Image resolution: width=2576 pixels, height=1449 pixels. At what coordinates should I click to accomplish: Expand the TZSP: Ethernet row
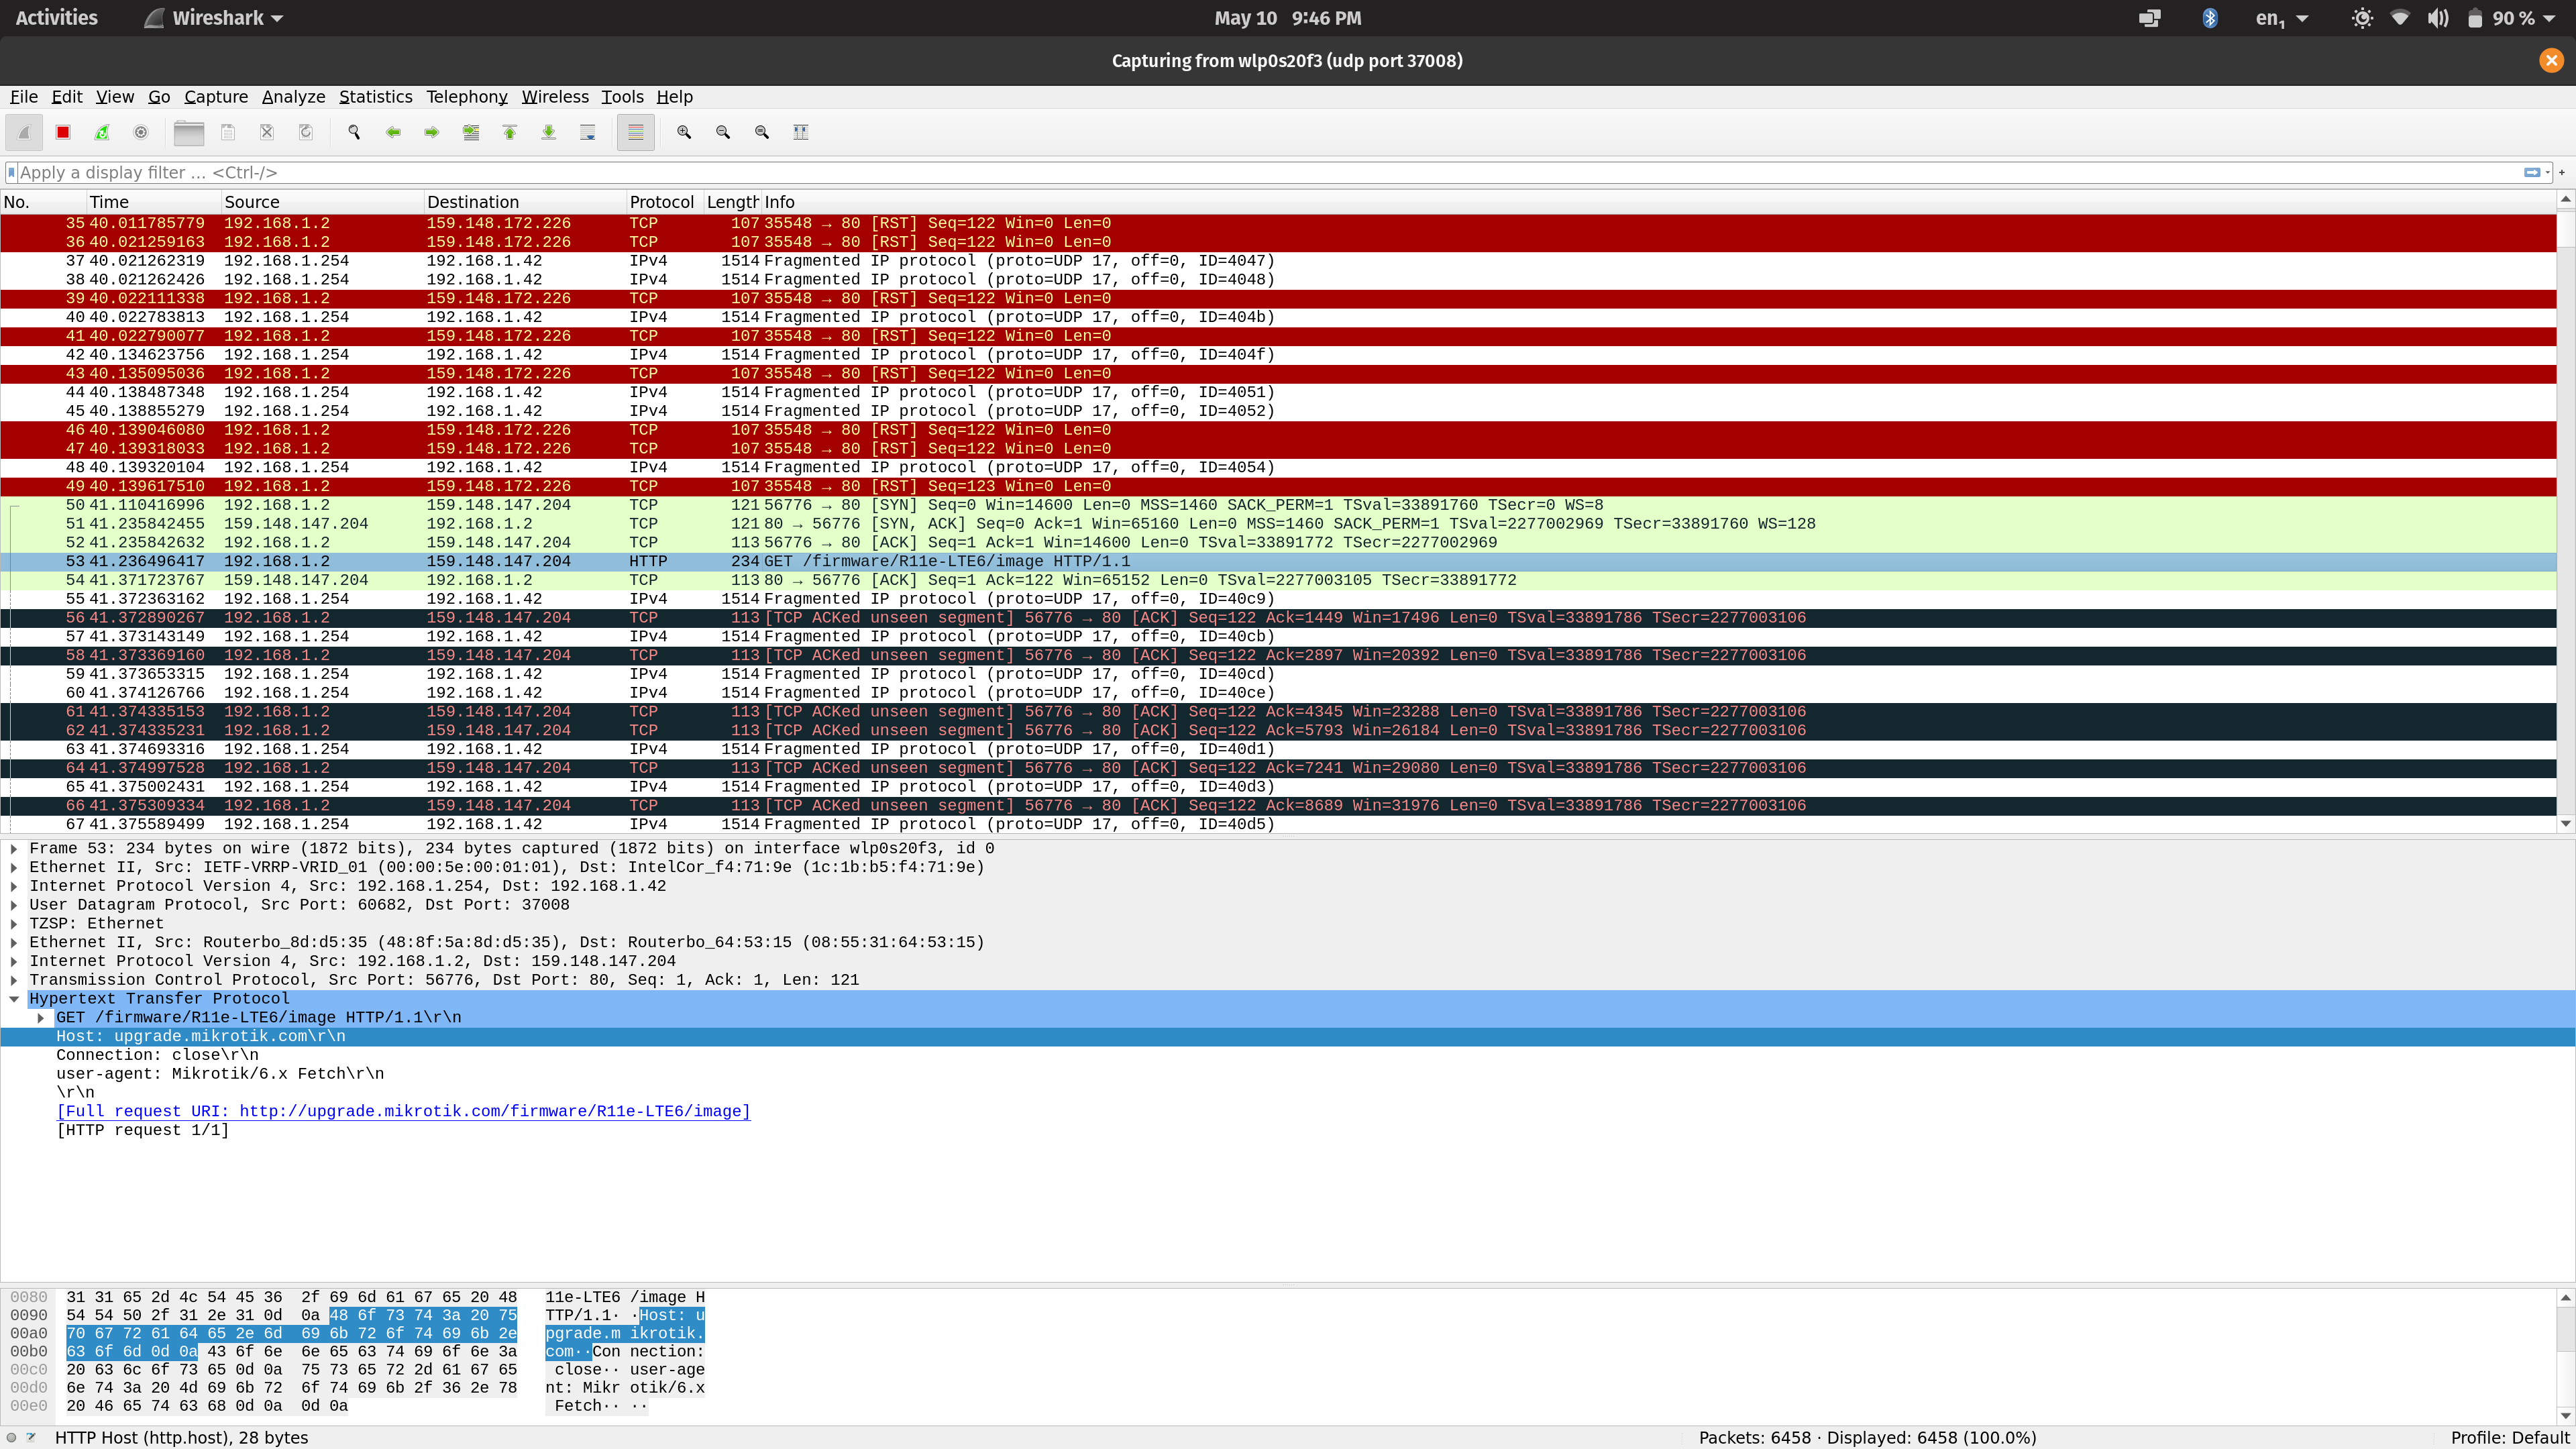(x=14, y=923)
